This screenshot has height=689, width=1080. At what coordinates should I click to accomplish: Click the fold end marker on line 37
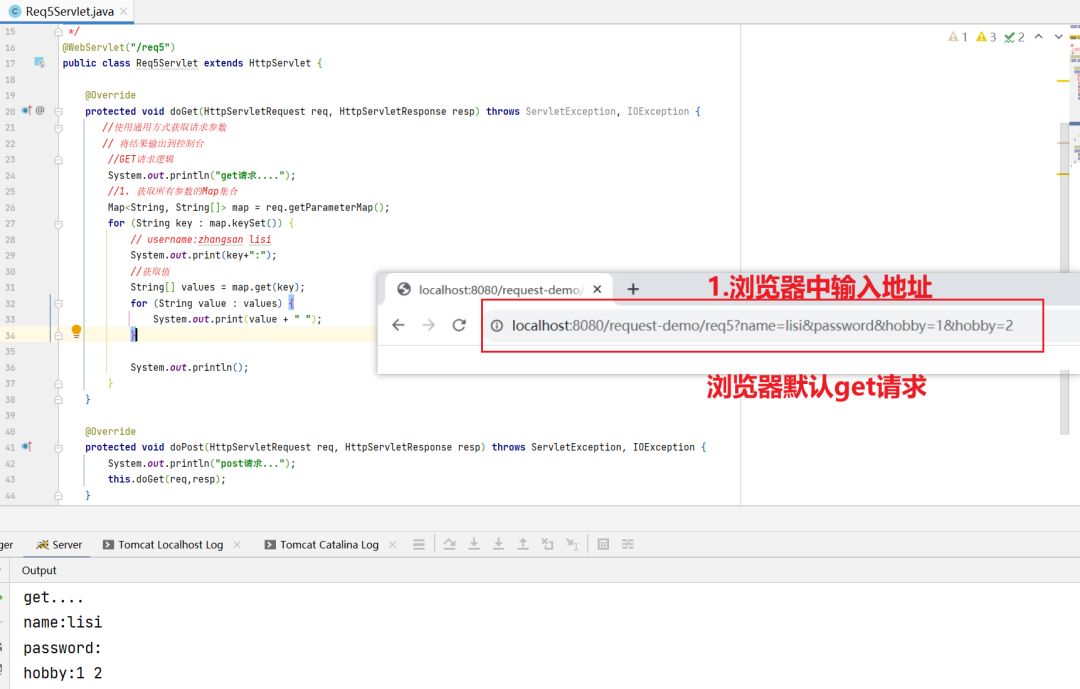click(x=59, y=384)
